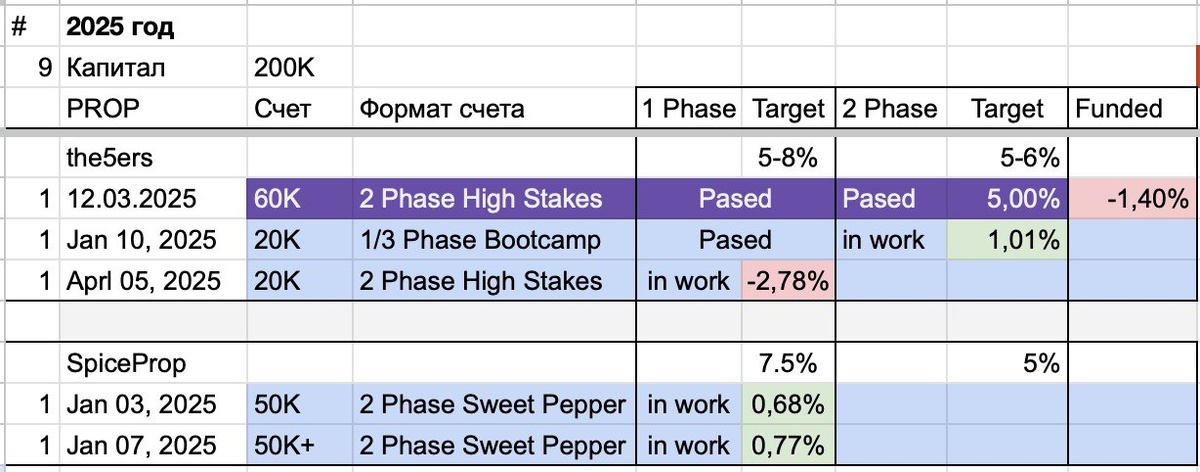Click the "5-8%" target cell
1200x472 pixels.
point(786,157)
